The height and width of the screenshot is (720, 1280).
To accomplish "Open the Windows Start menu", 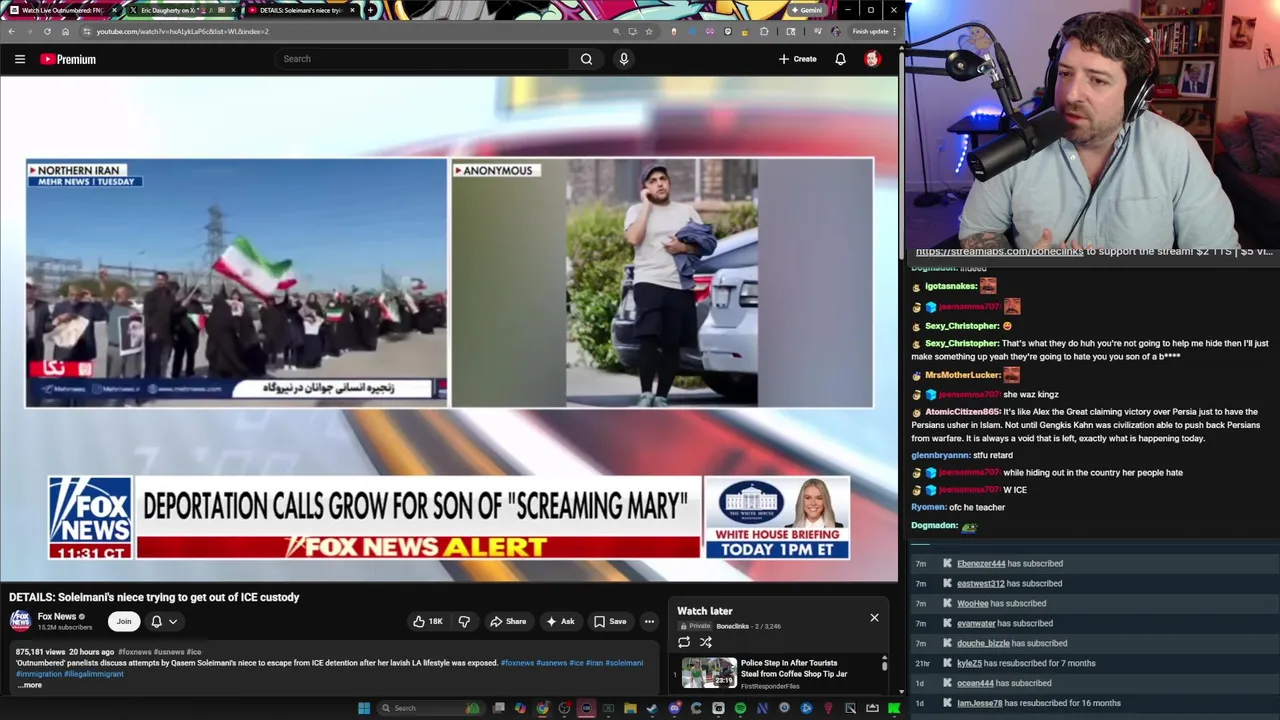I will click(x=364, y=708).
